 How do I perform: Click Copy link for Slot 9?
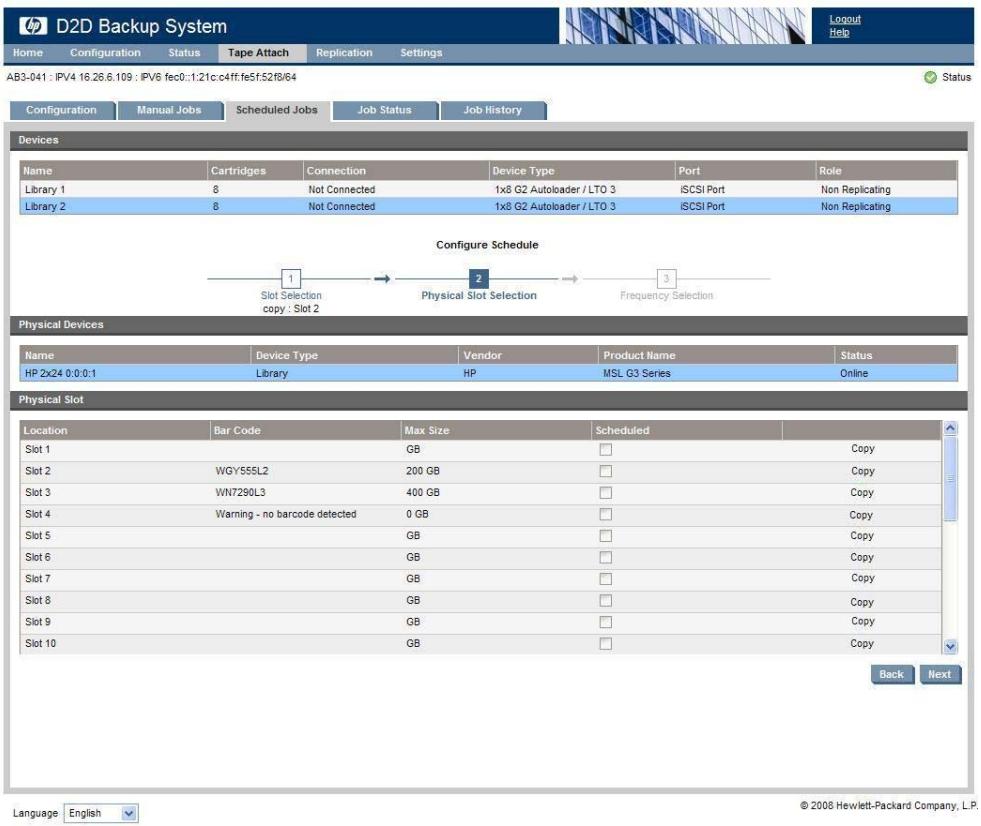click(862, 621)
